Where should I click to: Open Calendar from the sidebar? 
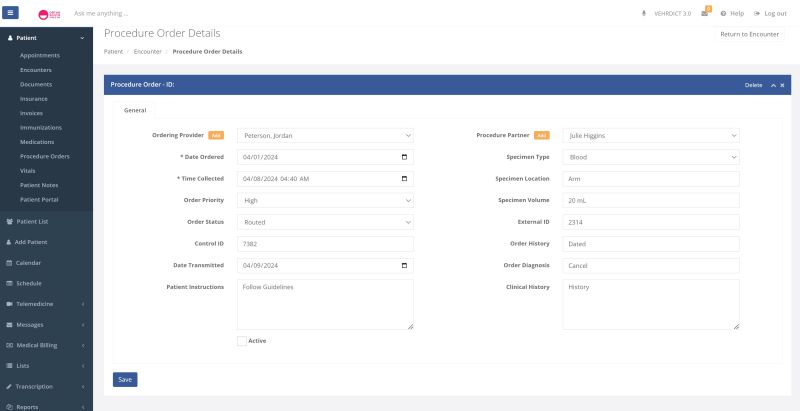point(28,262)
